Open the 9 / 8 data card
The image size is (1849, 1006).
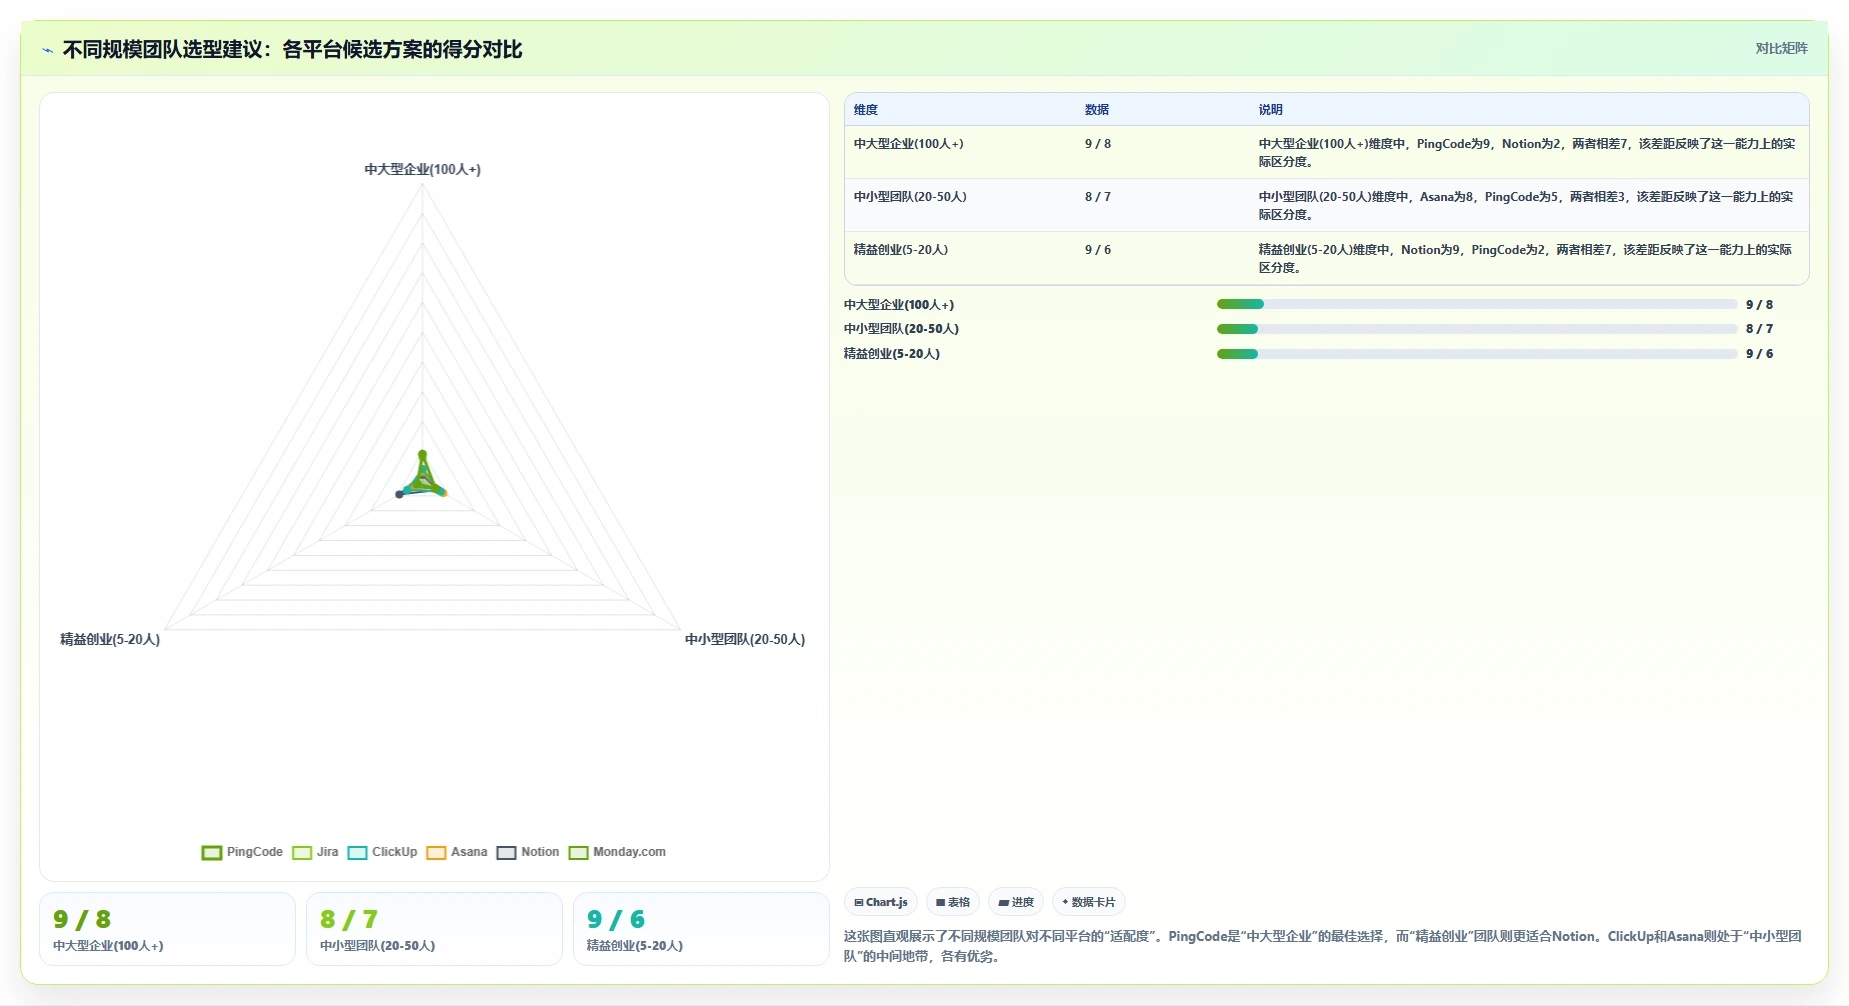[x=167, y=929]
